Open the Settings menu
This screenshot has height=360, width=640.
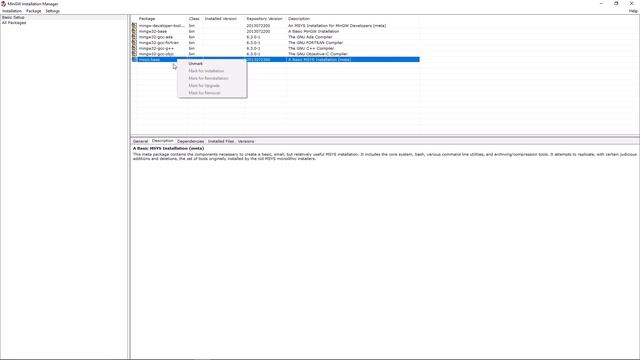point(53,11)
